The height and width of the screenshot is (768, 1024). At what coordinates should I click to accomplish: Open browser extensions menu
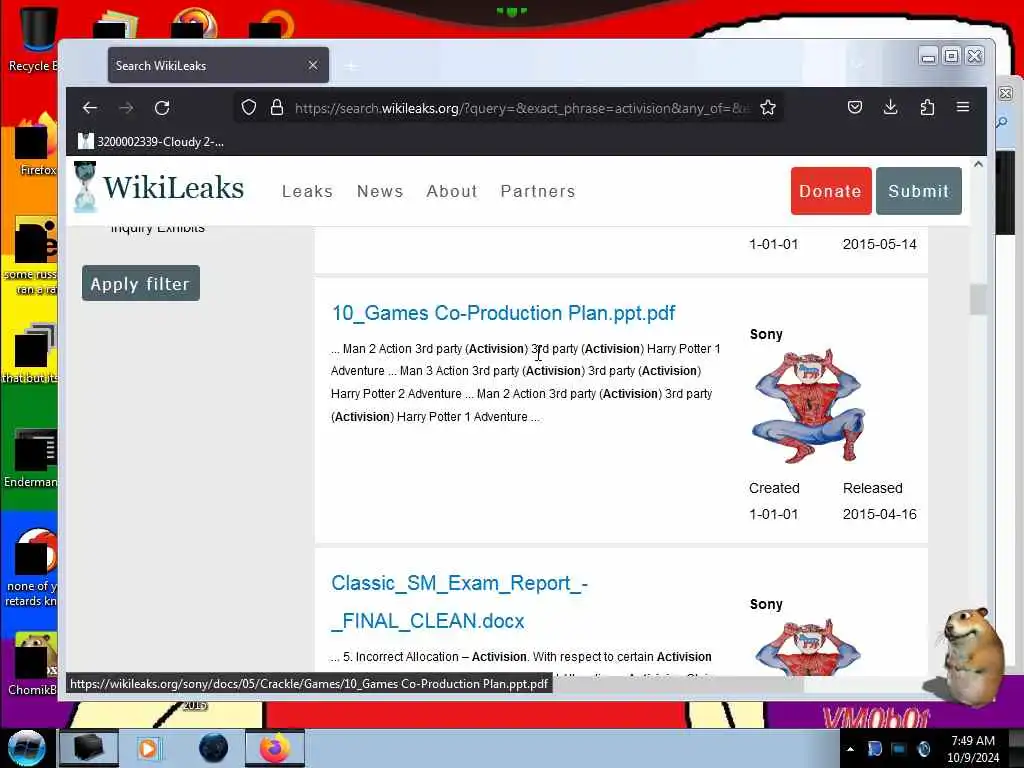click(927, 107)
